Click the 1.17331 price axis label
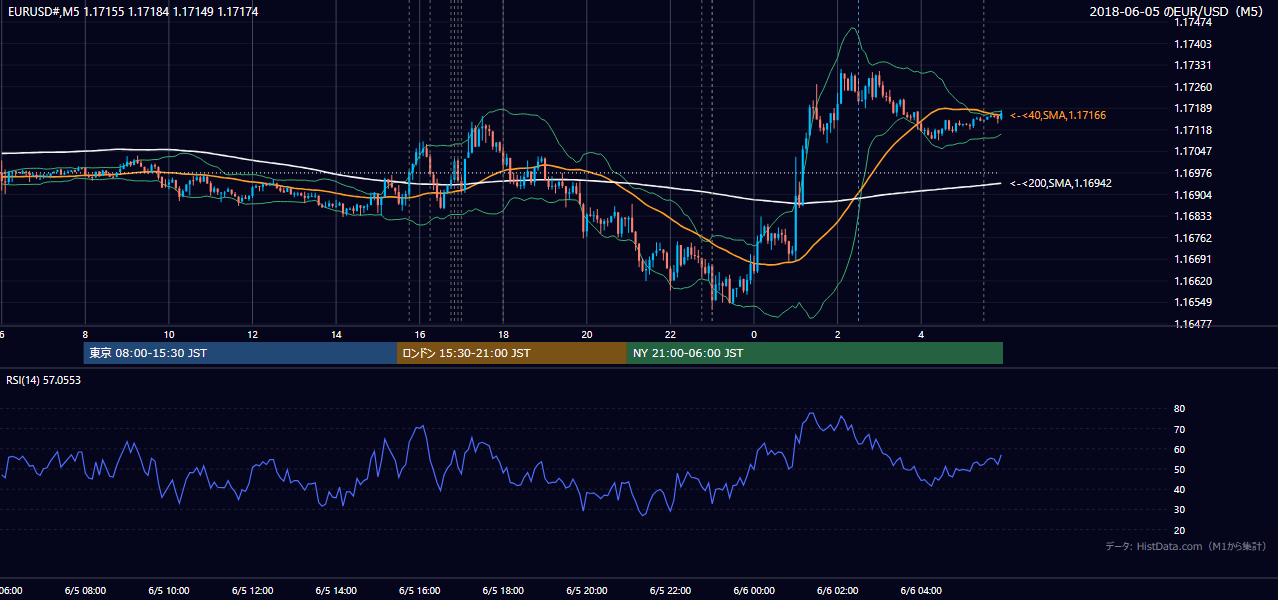This screenshot has width=1278, height=600. [1193, 65]
